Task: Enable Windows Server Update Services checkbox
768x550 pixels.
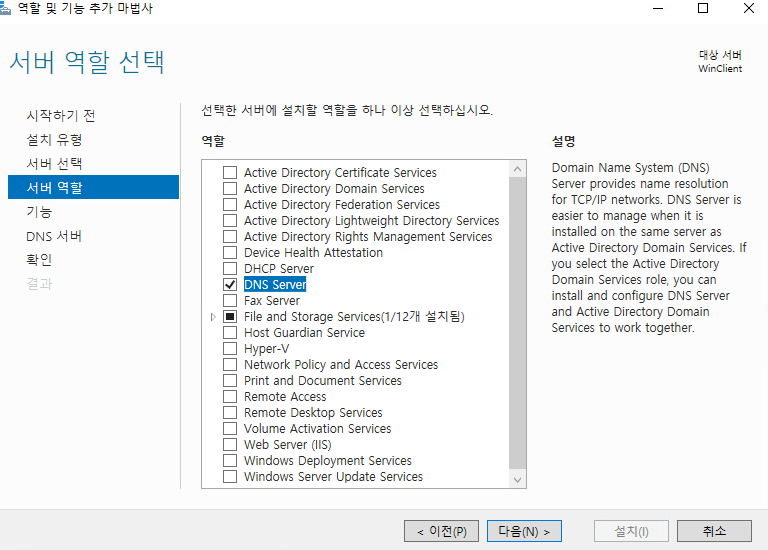Action: pos(230,477)
